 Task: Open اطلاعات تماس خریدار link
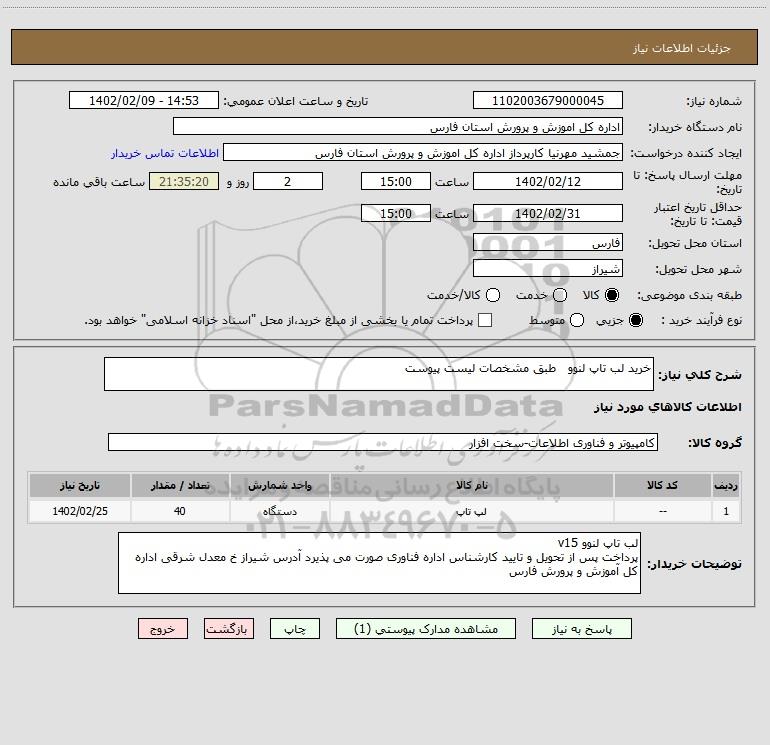(165, 153)
